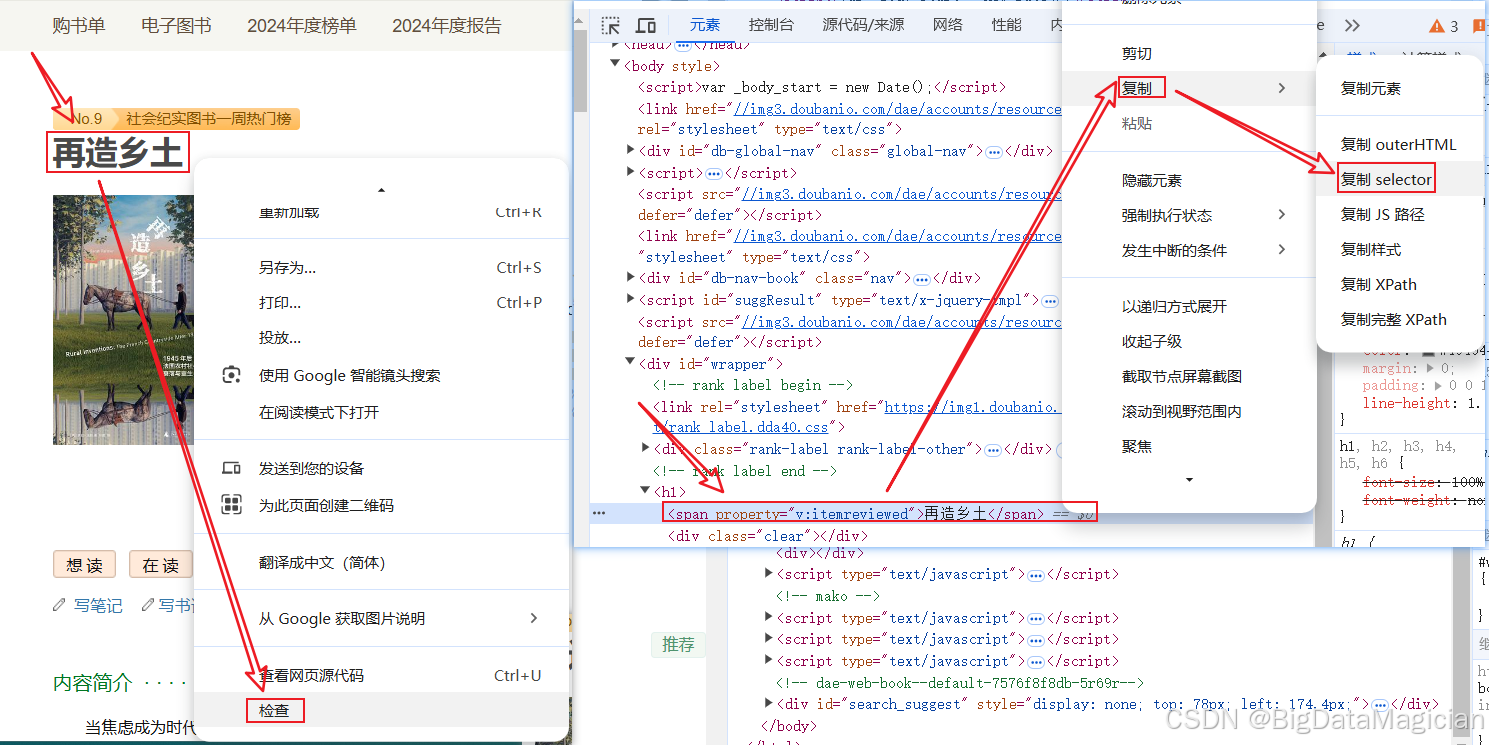
Task: Expand the ellipsis badge in rank-label div
Action: (x=994, y=450)
